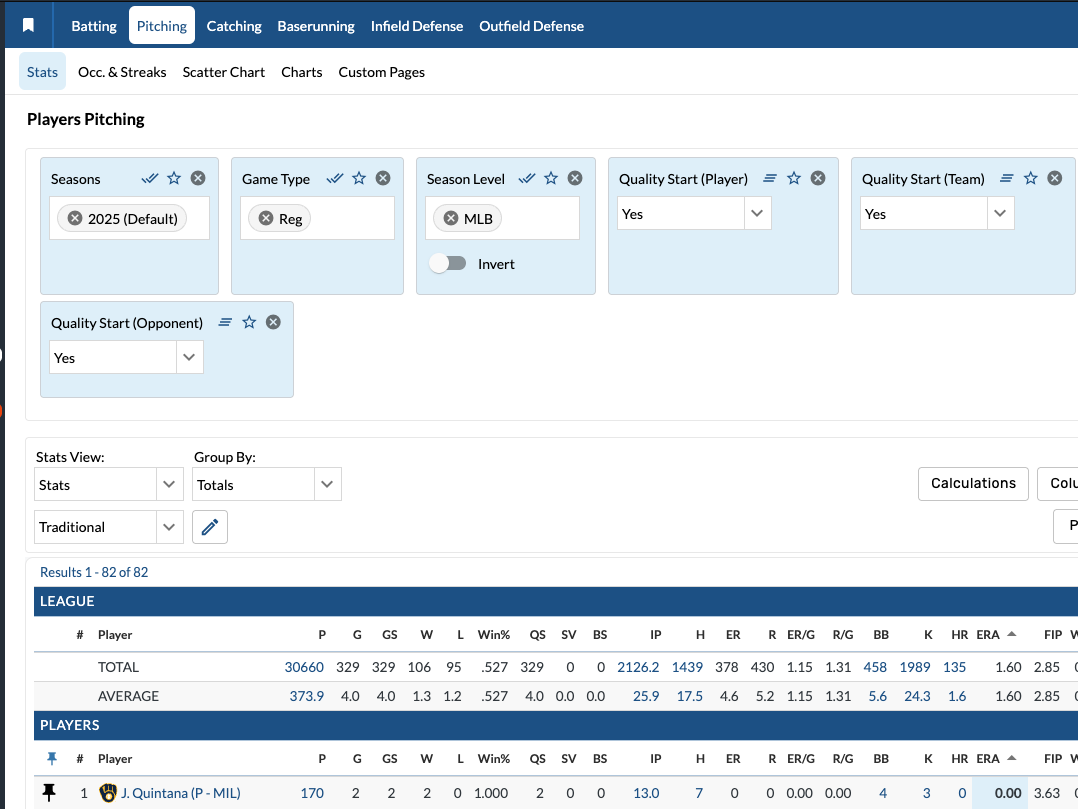Open the Scatter Chart sub-tab
Viewport: 1078px width, 809px height.
tap(224, 72)
